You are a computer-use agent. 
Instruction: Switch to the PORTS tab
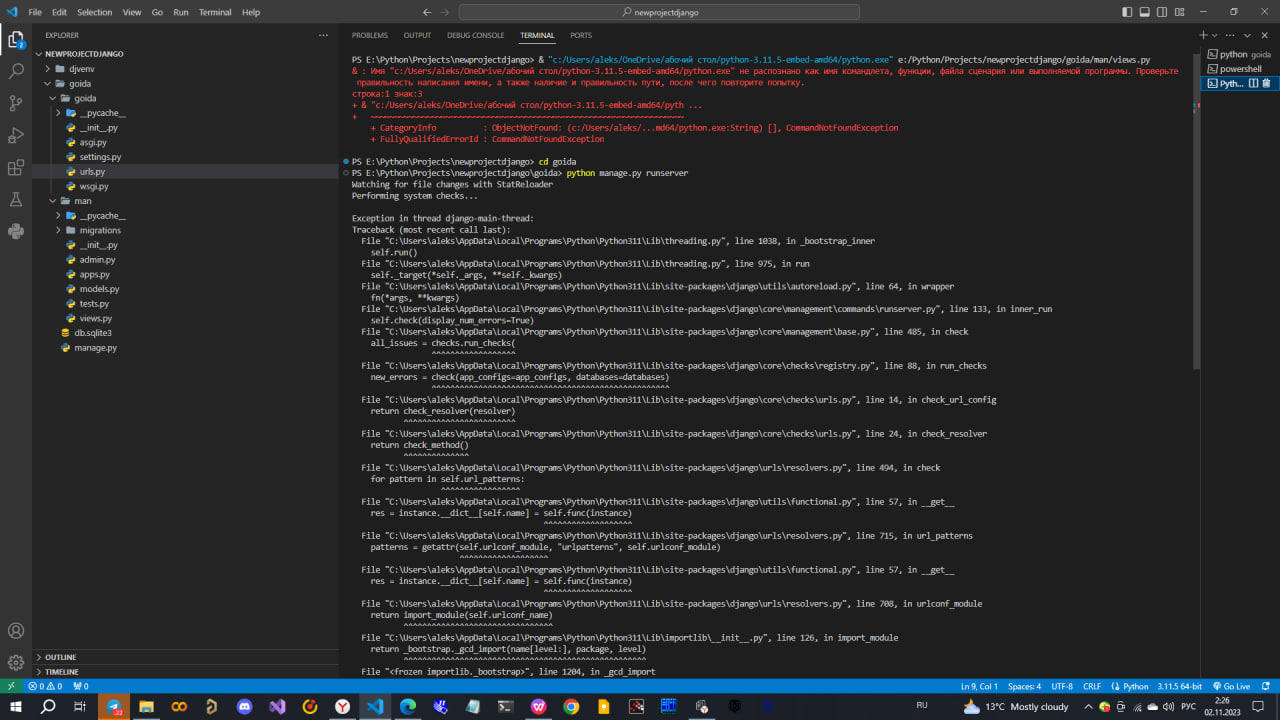point(581,35)
